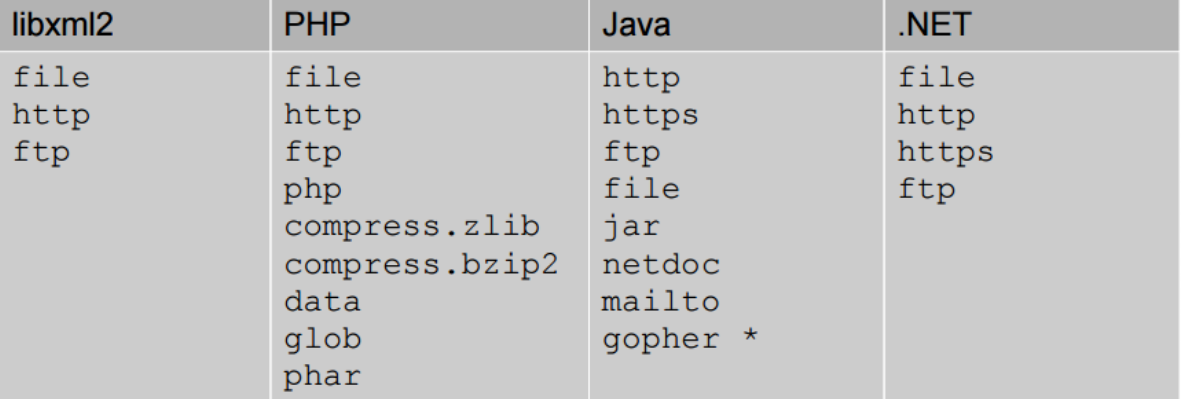This screenshot has height=399, width=1181.
Task: Click the Java column header
Action: (636, 25)
